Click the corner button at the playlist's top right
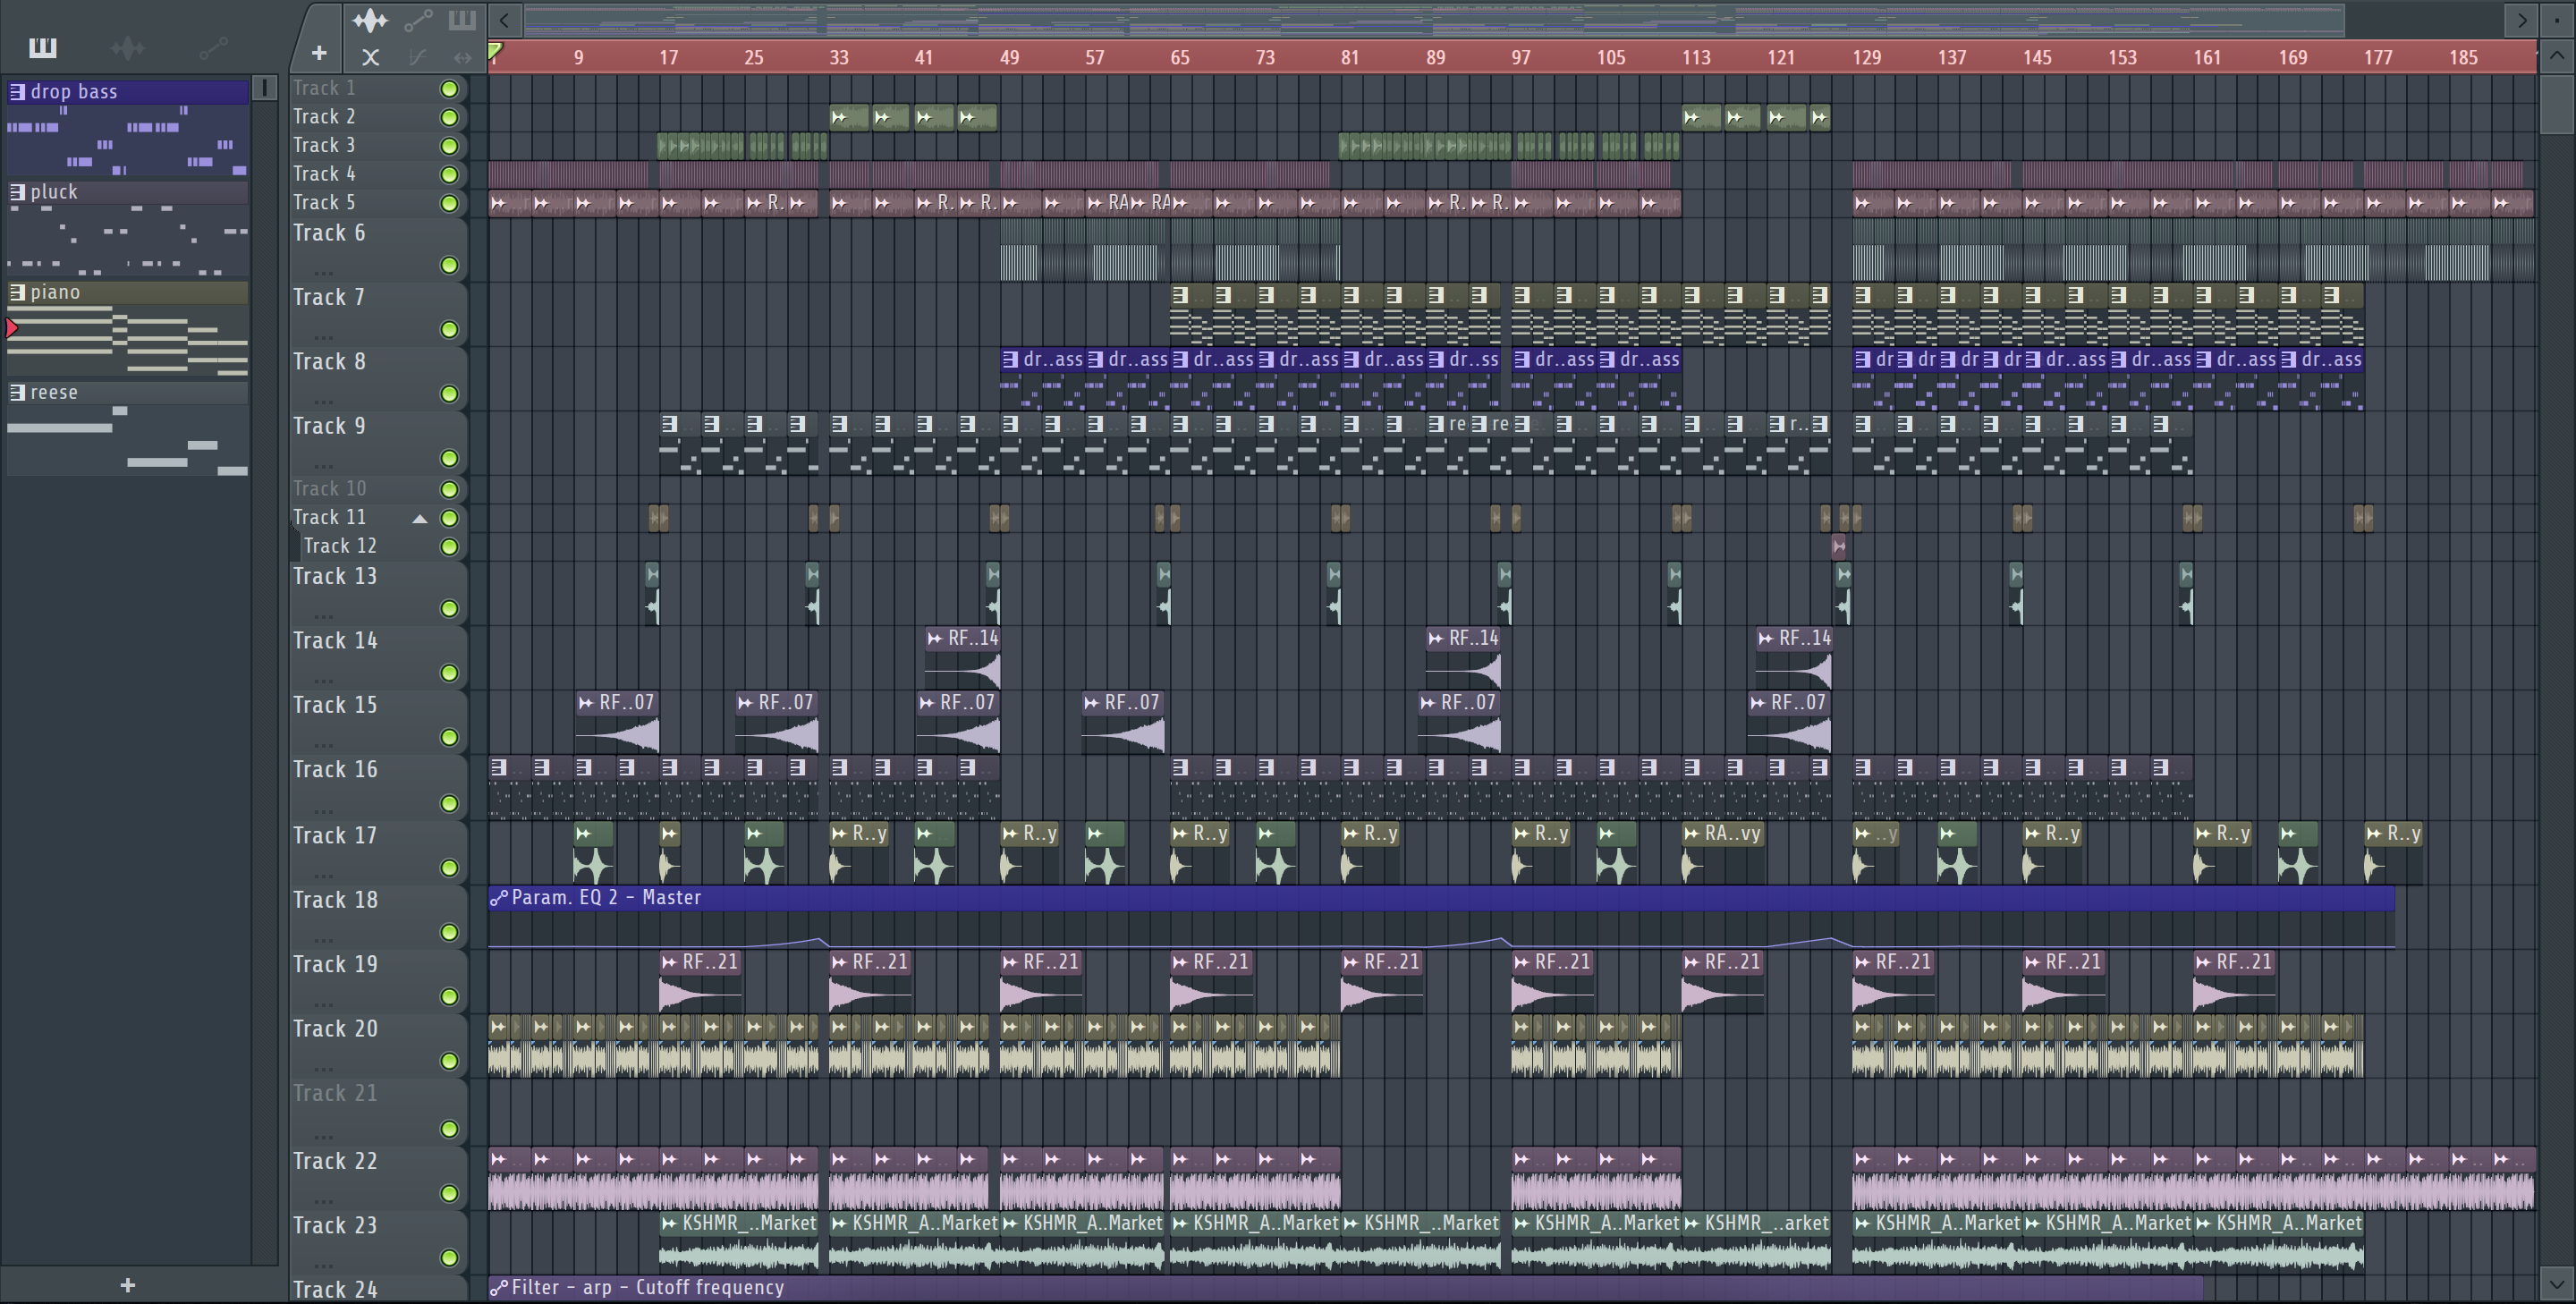 click(2557, 19)
